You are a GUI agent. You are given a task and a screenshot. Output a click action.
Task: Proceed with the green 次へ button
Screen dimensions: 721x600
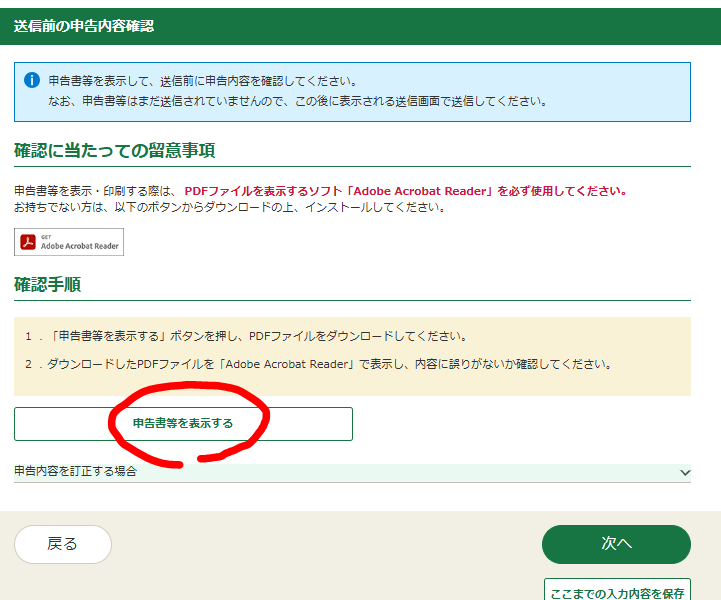(616, 544)
